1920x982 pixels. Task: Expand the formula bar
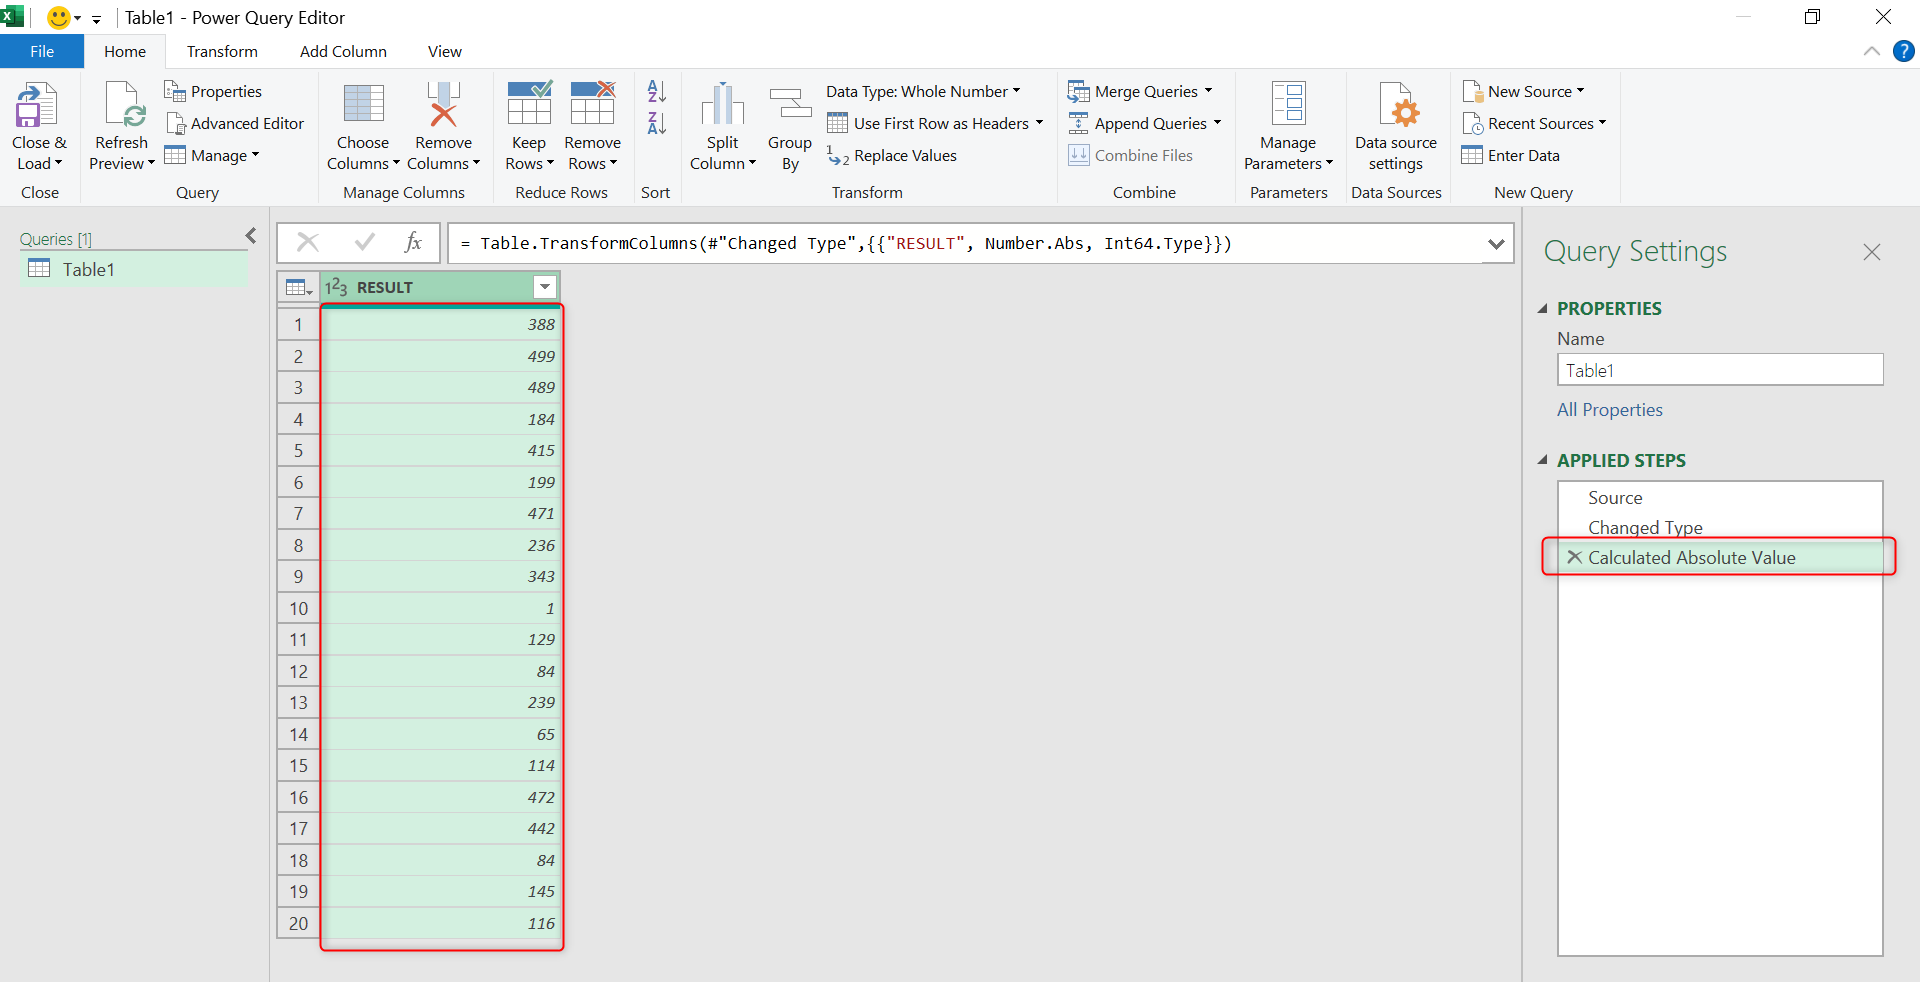(1496, 244)
